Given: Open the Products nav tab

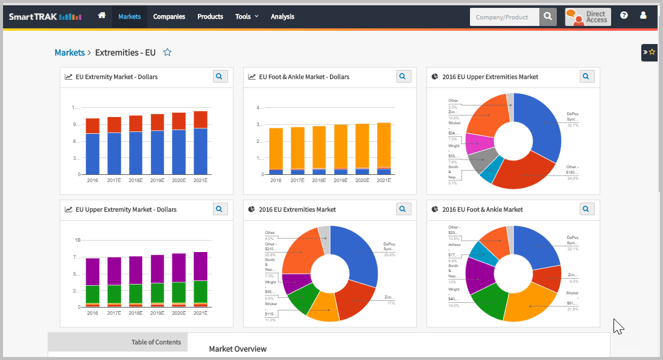Looking at the screenshot, I should (210, 17).
